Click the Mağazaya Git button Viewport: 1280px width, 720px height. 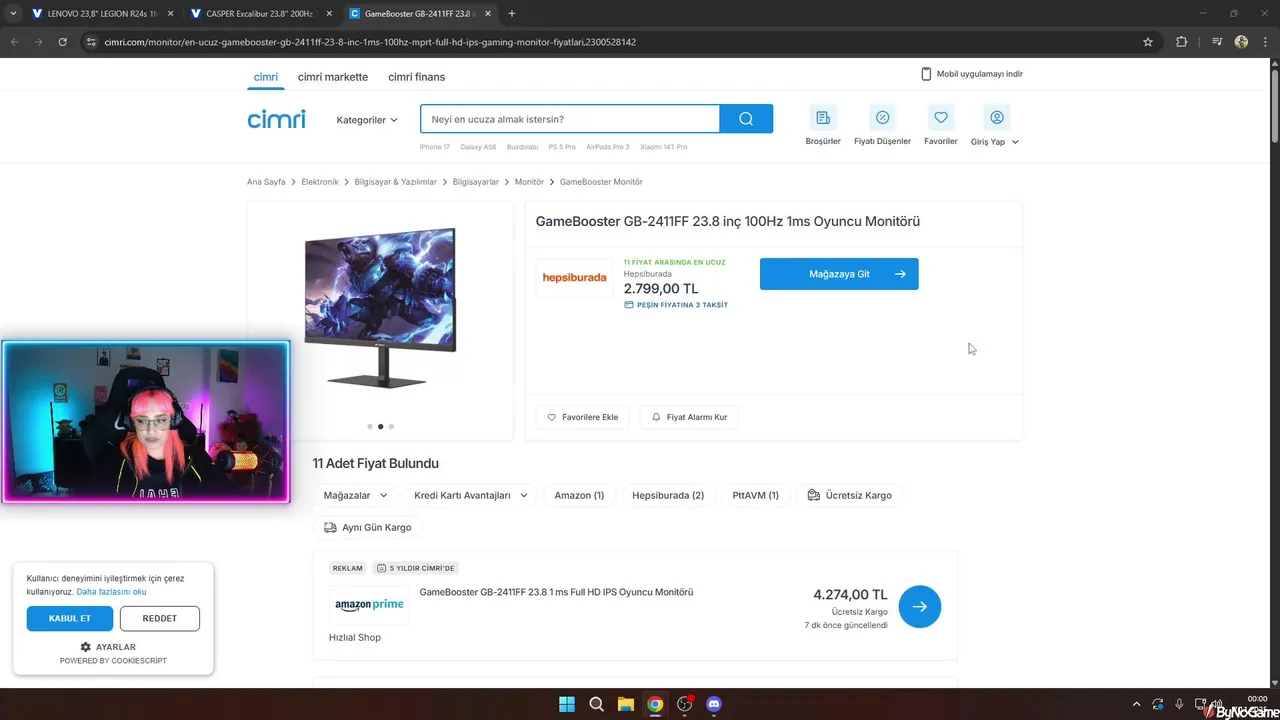[839, 274]
